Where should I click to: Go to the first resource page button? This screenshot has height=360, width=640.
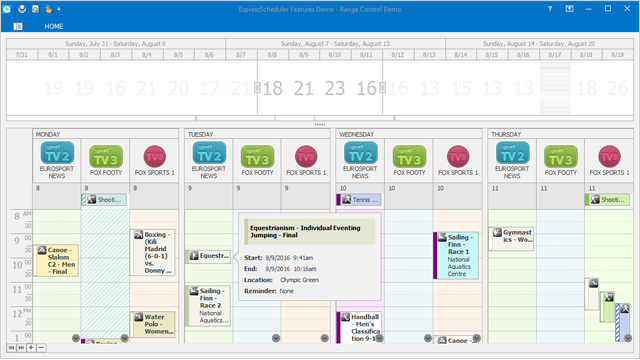11,348
